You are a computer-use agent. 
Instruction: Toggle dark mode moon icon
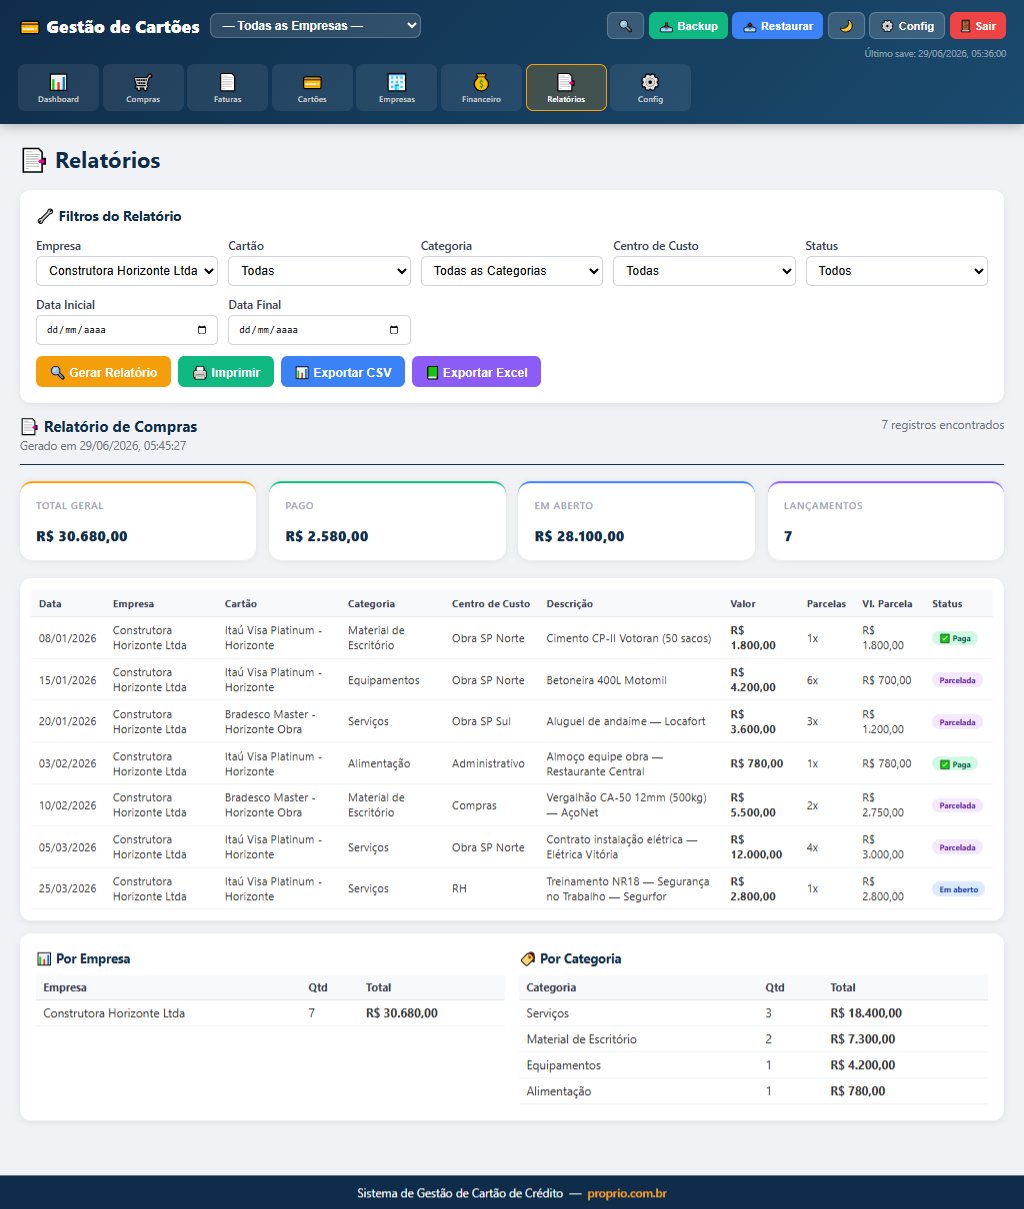[x=846, y=26]
